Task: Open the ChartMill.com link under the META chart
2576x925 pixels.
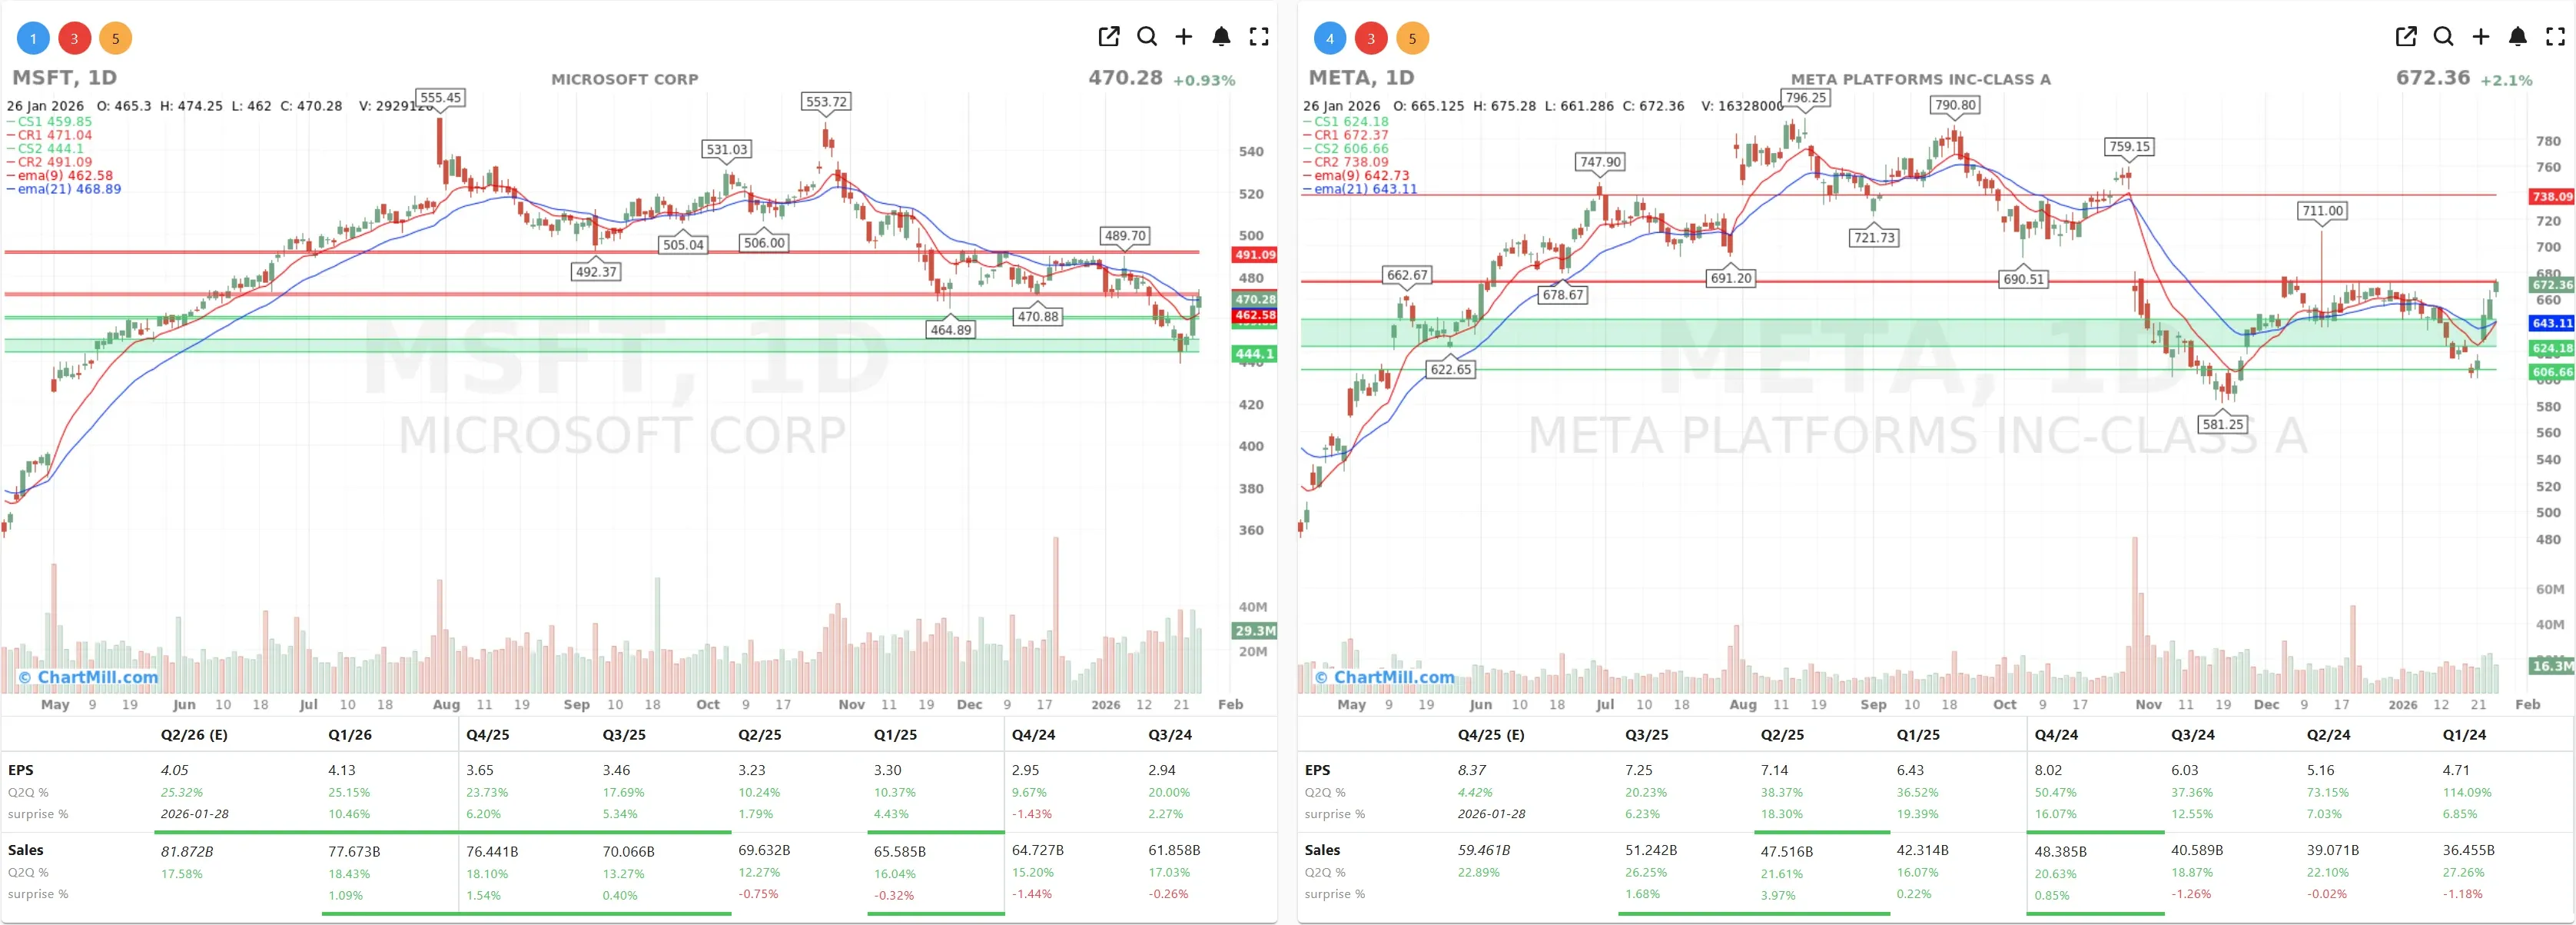Action: (1386, 677)
